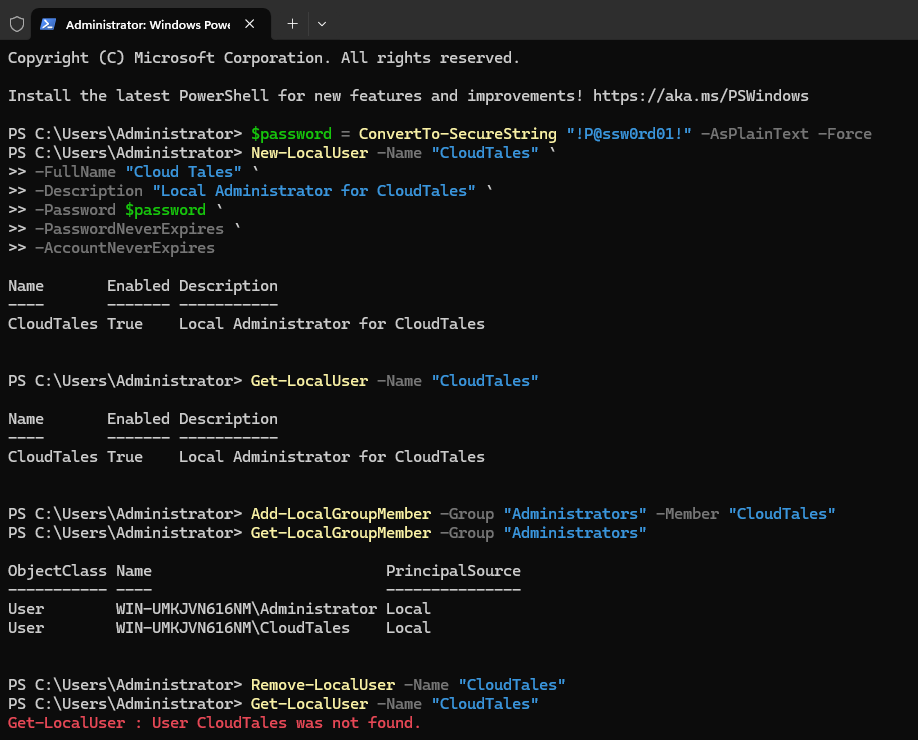Click the PrincipalSource column header
The width and height of the screenshot is (918, 740).
(x=453, y=571)
